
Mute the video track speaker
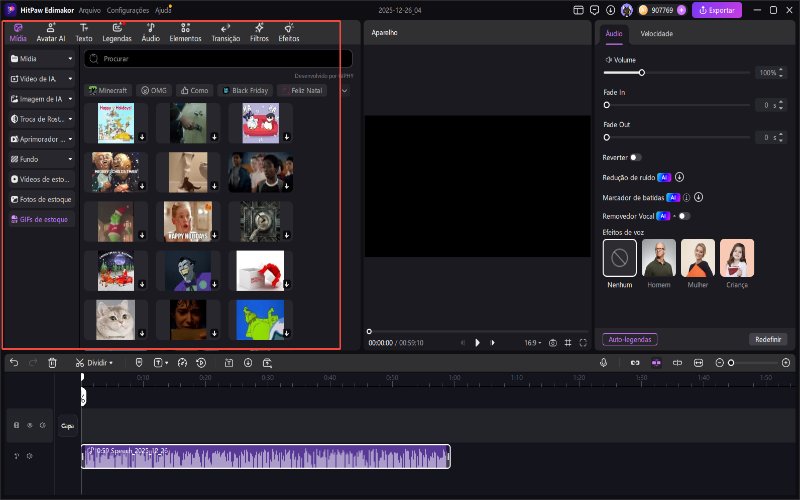[x=43, y=425]
